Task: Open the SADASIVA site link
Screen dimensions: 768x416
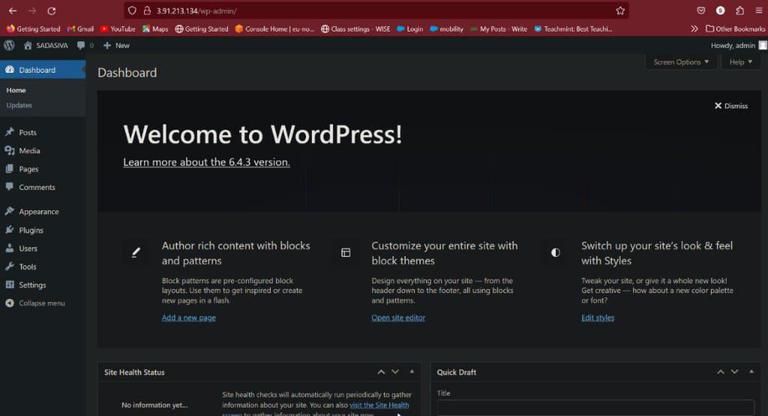Action: [x=46, y=46]
